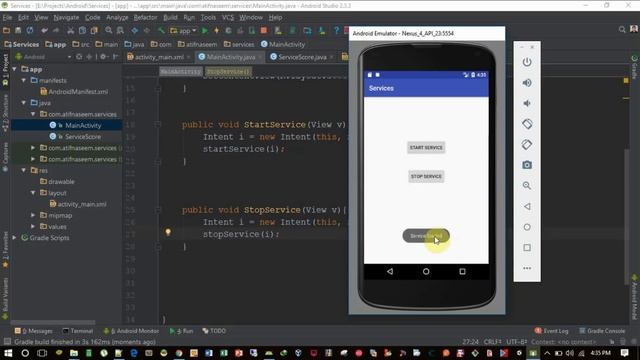This screenshot has height=360, width=640.
Task: Open the app run configuration dropdown
Action: tap(183, 31)
